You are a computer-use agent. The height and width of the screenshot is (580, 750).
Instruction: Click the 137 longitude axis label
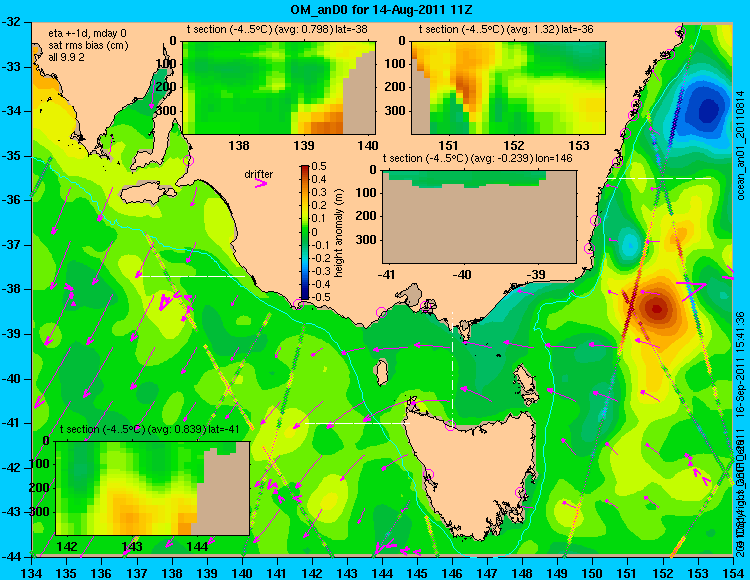137,573
